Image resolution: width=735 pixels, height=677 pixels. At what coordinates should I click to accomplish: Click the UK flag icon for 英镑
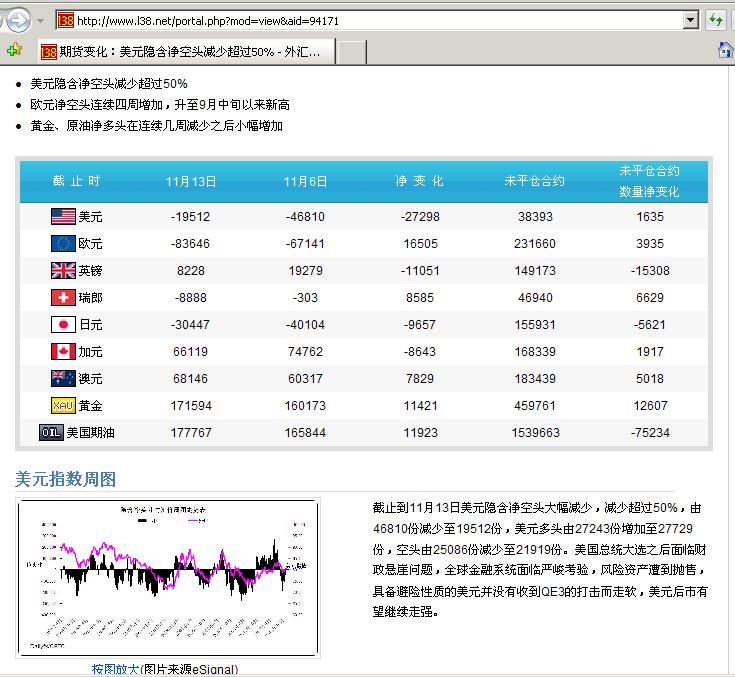coord(63,270)
